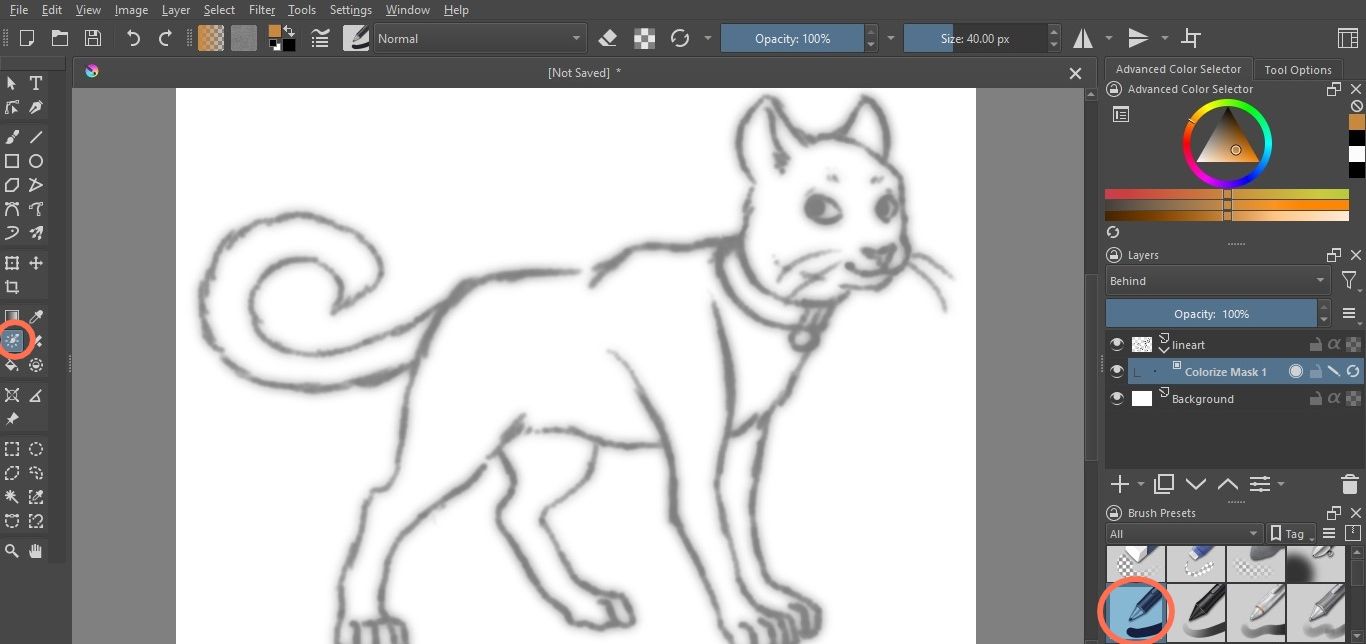
Task: Open the brush editor settings
Action: 321,38
